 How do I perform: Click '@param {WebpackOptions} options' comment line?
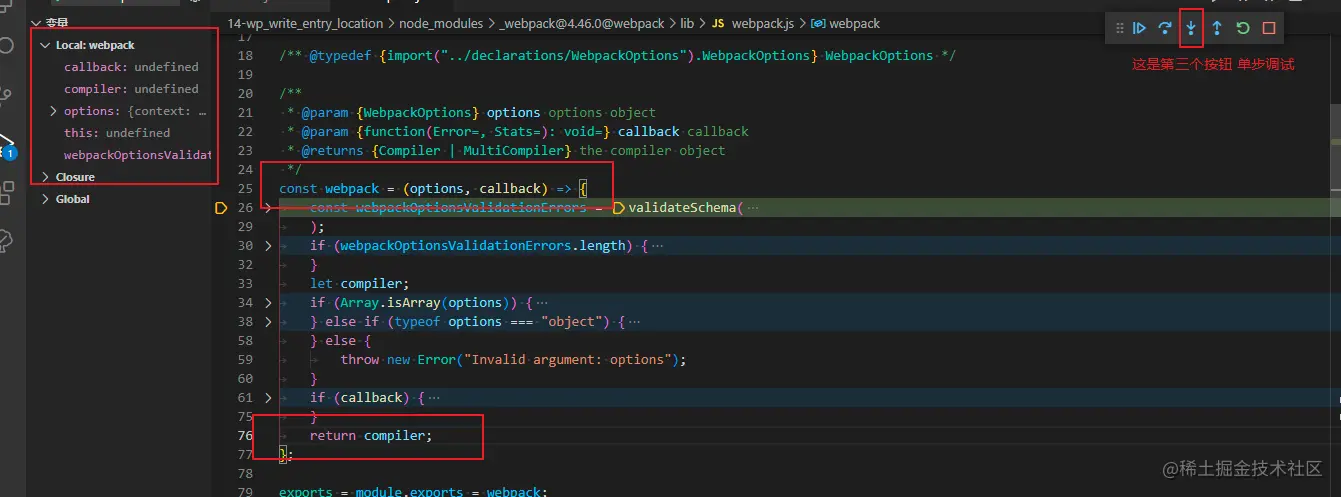[x=471, y=113]
